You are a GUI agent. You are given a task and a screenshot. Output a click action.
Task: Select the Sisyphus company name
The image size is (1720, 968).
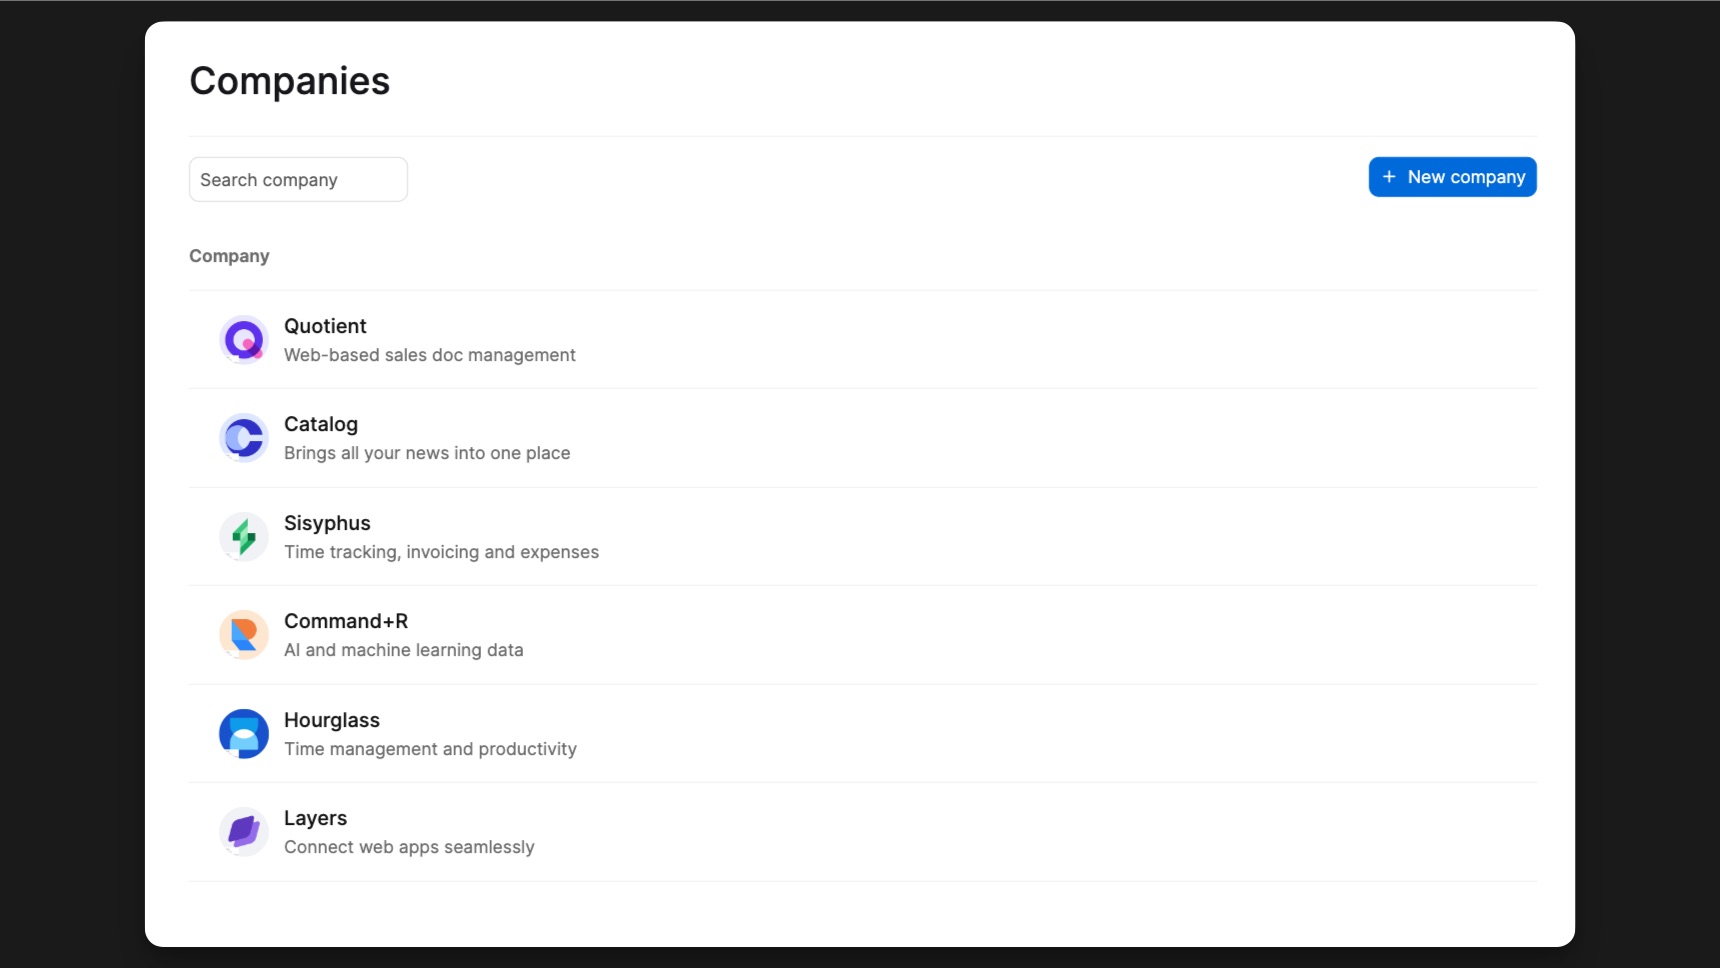click(x=327, y=523)
